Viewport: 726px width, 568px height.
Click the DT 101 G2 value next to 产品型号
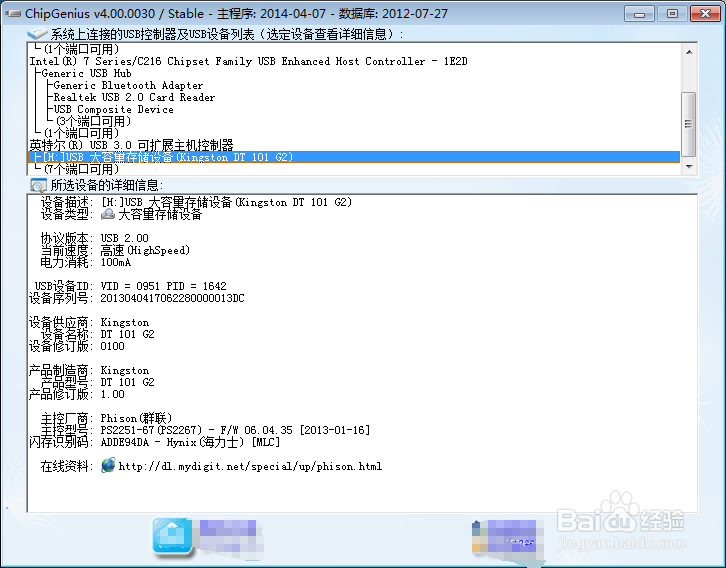[x=127, y=382]
